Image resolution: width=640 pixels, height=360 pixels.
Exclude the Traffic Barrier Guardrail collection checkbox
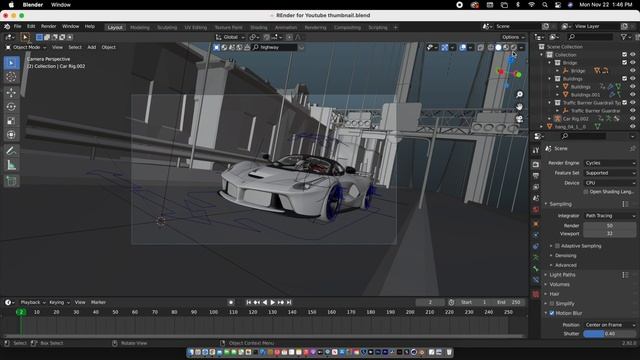tap(624, 103)
